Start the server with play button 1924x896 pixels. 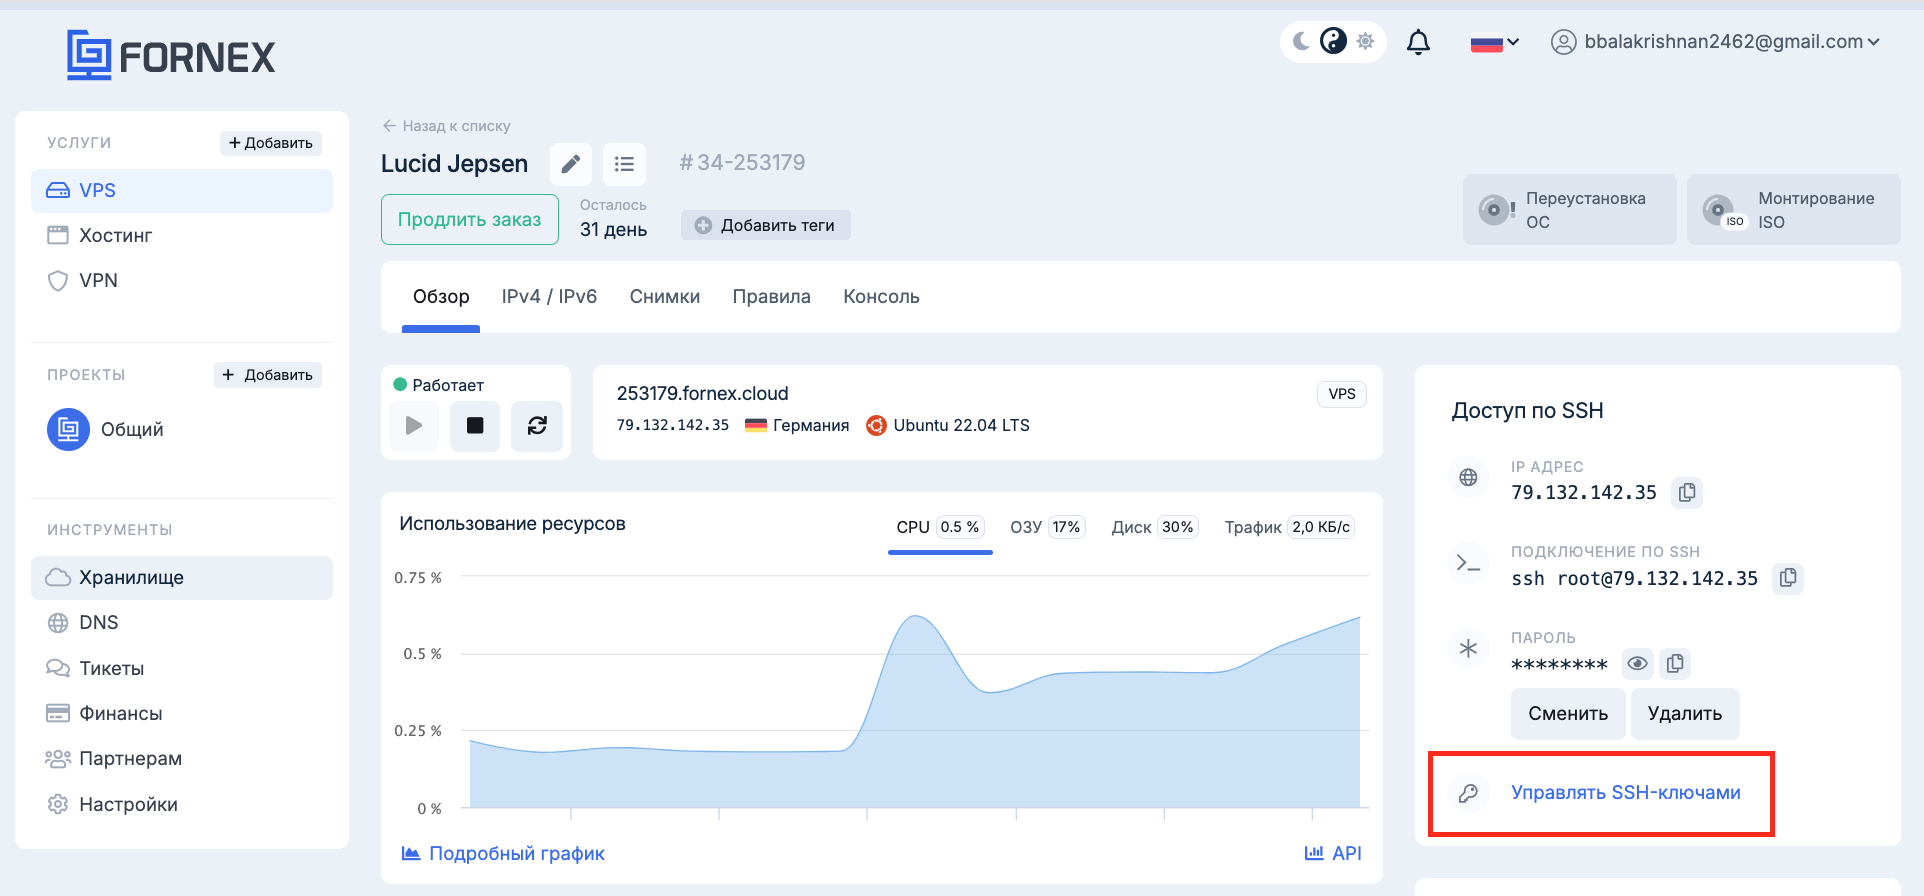click(414, 426)
